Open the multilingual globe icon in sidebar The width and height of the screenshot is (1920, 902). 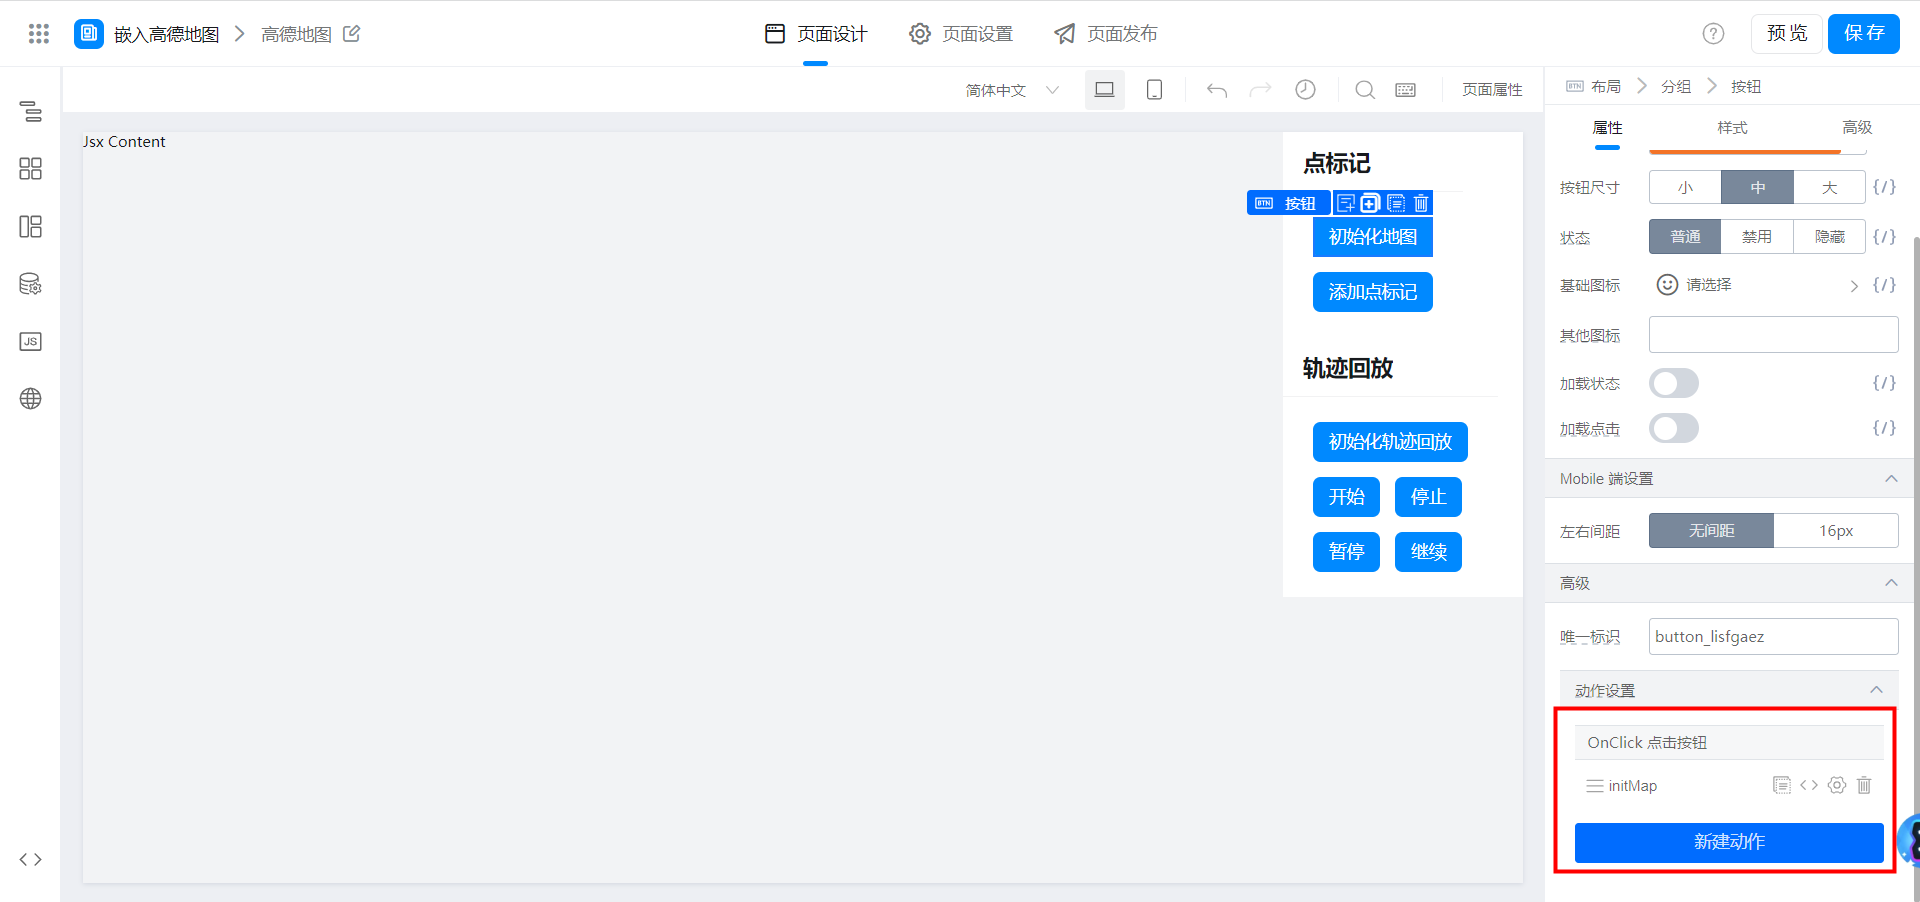point(31,399)
